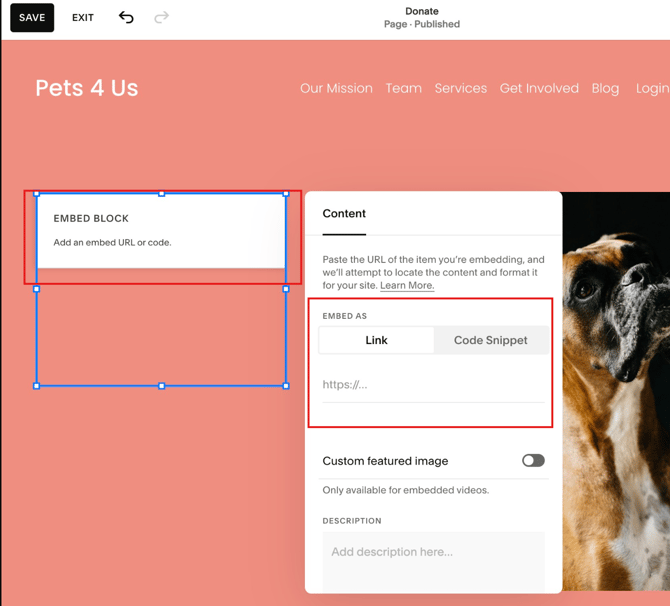Image resolution: width=670 pixels, height=606 pixels.
Task: Click the bottom-left resize handle of block
Action: (x=37, y=386)
